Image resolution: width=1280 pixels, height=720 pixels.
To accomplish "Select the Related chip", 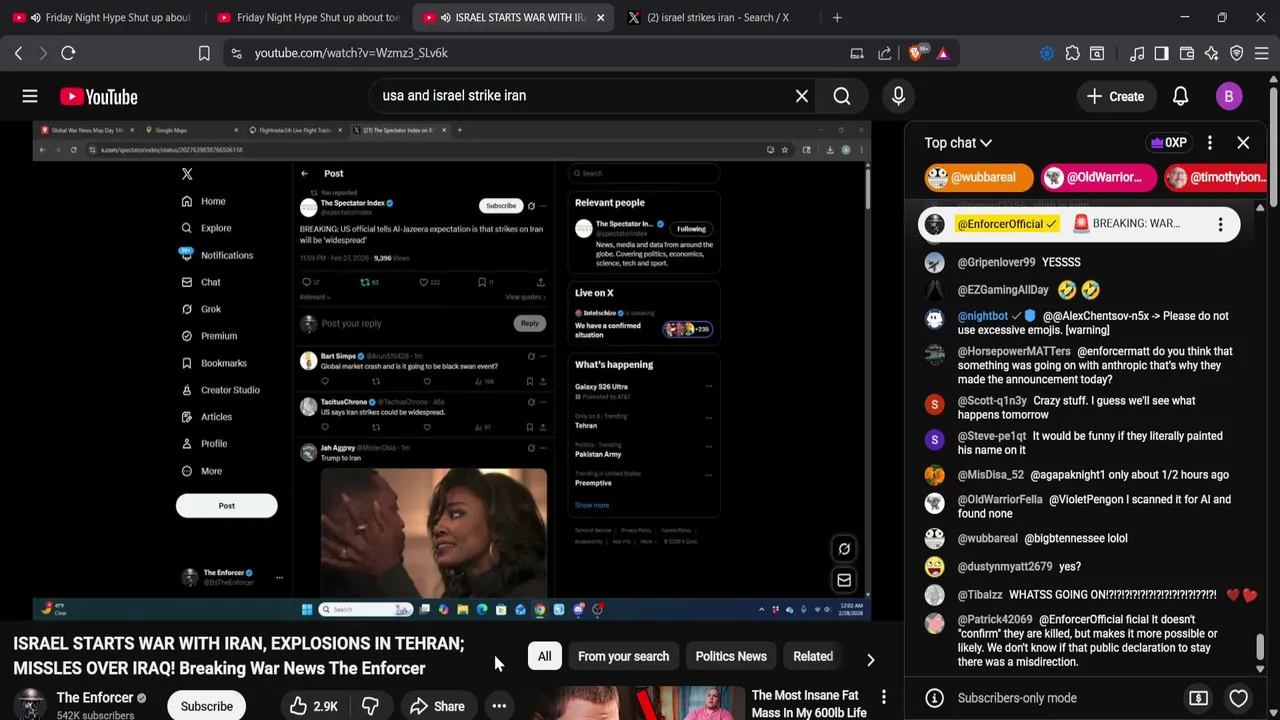I will click(813, 657).
